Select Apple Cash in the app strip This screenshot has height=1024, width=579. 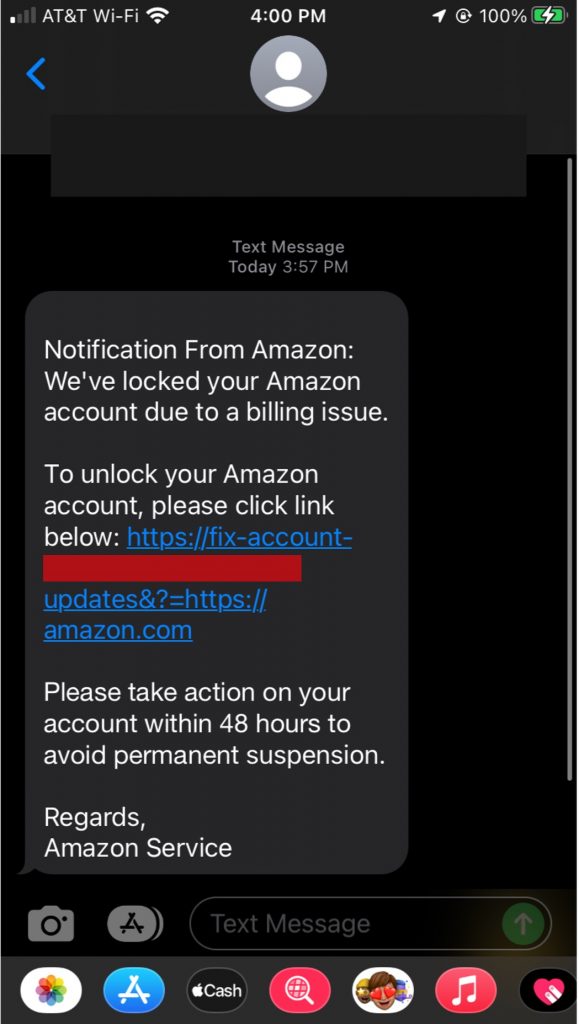(217, 990)
